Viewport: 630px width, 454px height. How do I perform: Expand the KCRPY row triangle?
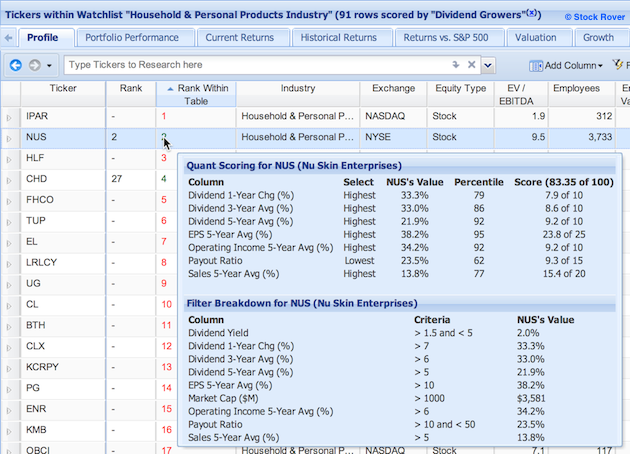(x=9, y=368)
